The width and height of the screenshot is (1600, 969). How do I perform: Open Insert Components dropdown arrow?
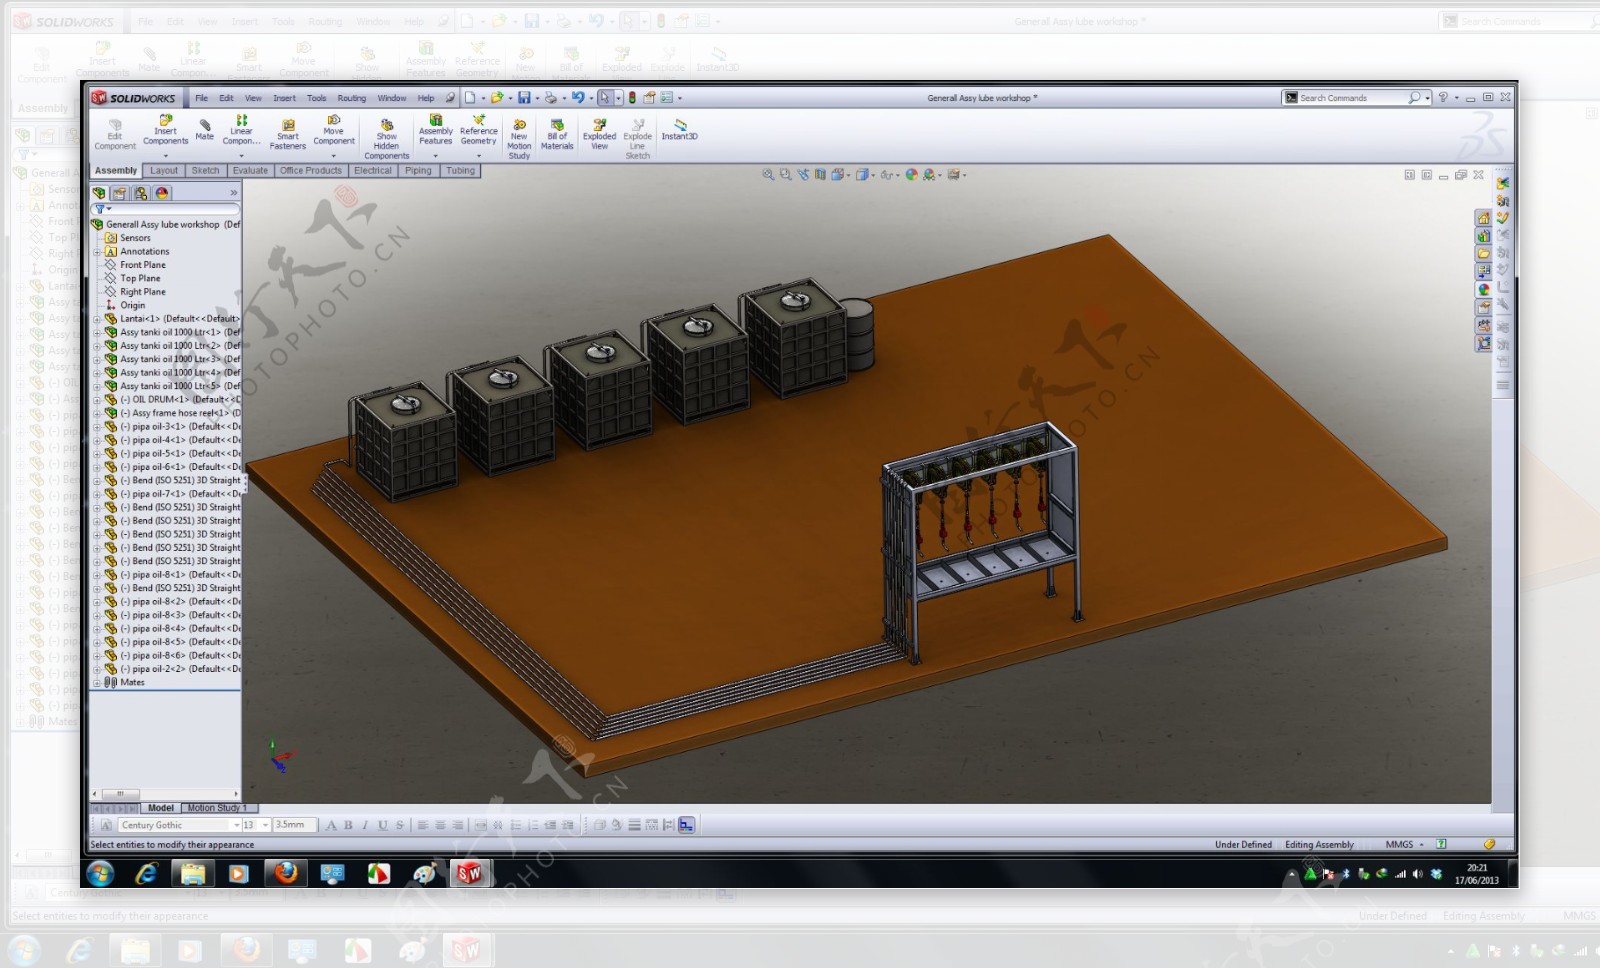click(x=165, y=156)
